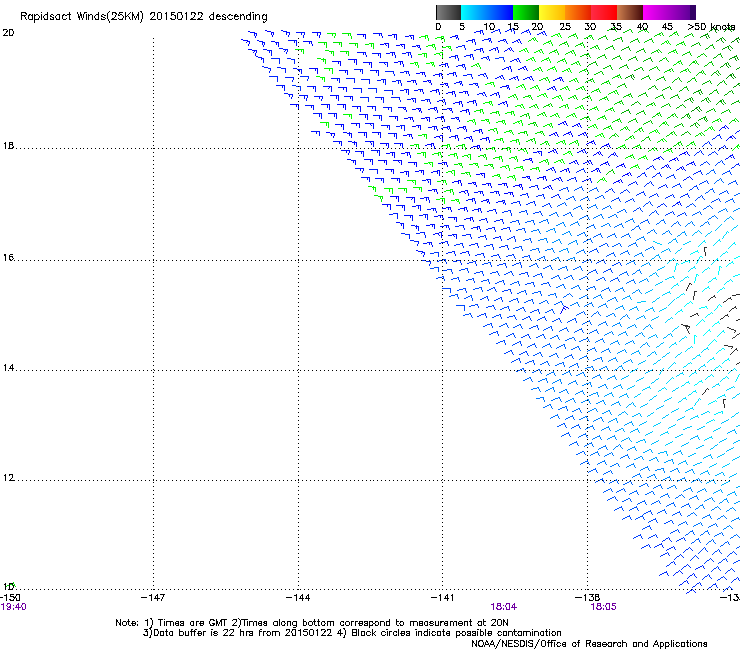Screen dimensions: 740x650
Task: Click the purple '19:40' time stamp
Action: click(x=14, y=607)
